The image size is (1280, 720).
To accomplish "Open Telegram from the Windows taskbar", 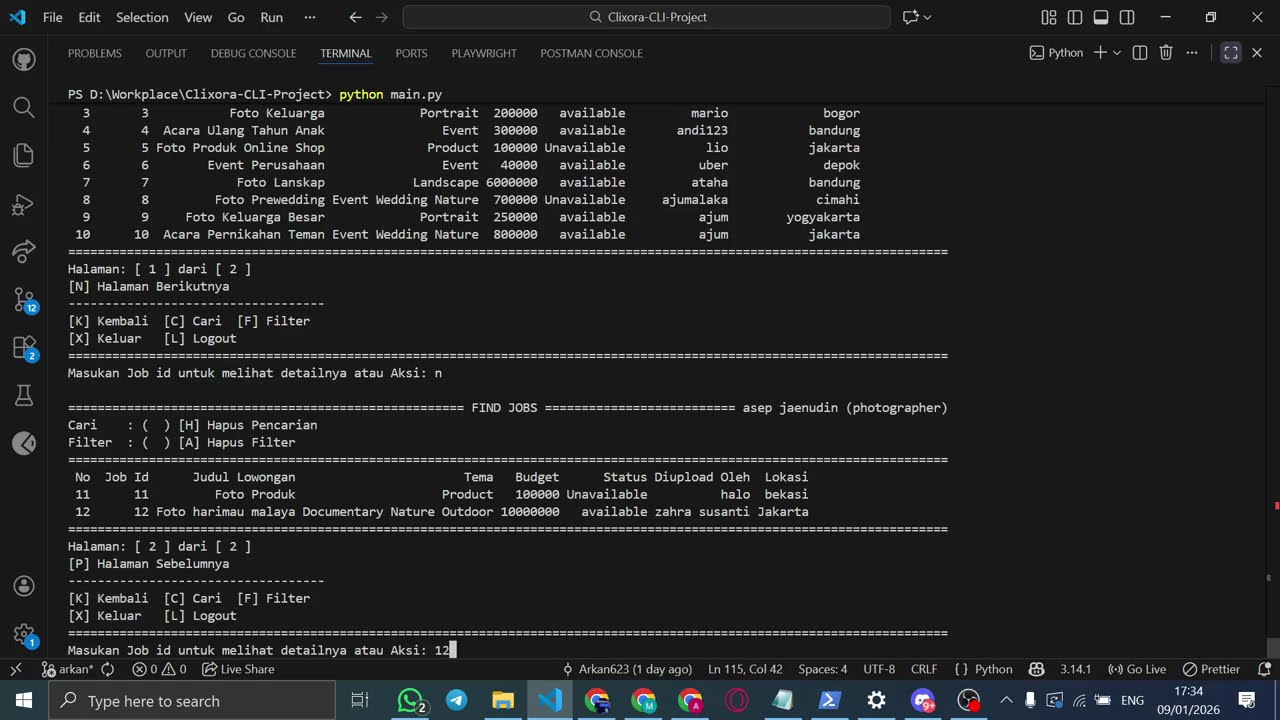I will pyautogui.click(x=456, y=700).
